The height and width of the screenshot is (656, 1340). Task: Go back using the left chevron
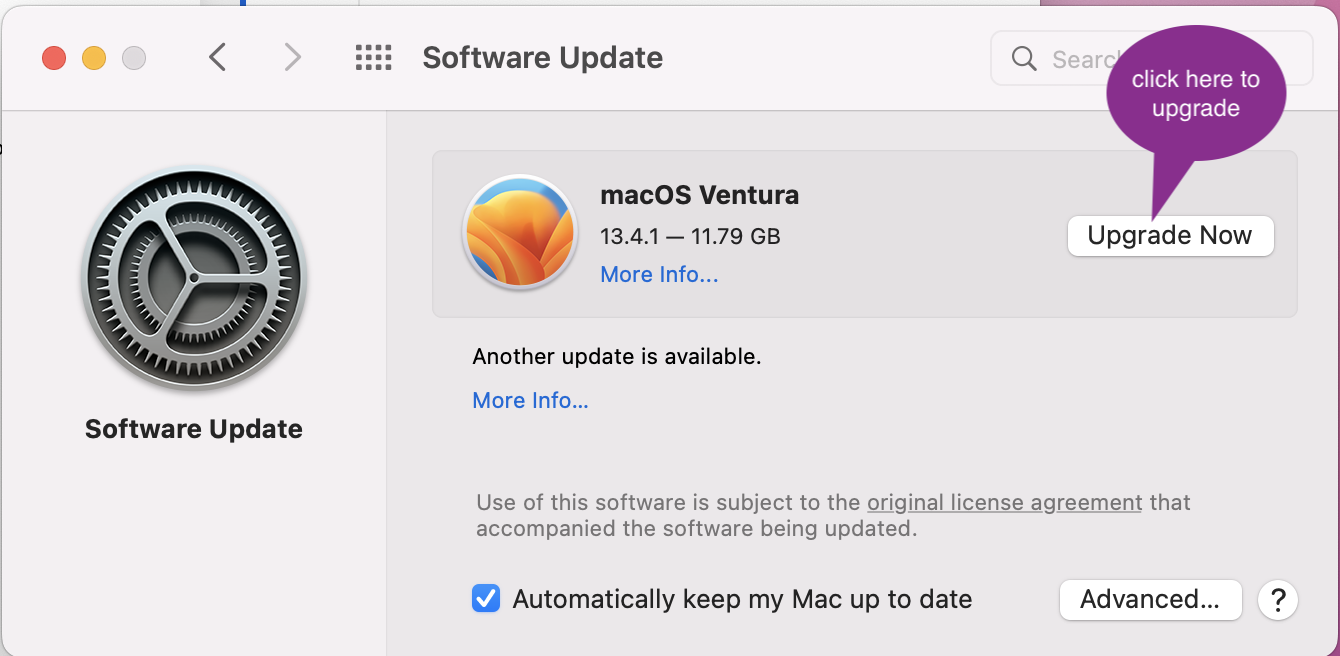[218, 58]
